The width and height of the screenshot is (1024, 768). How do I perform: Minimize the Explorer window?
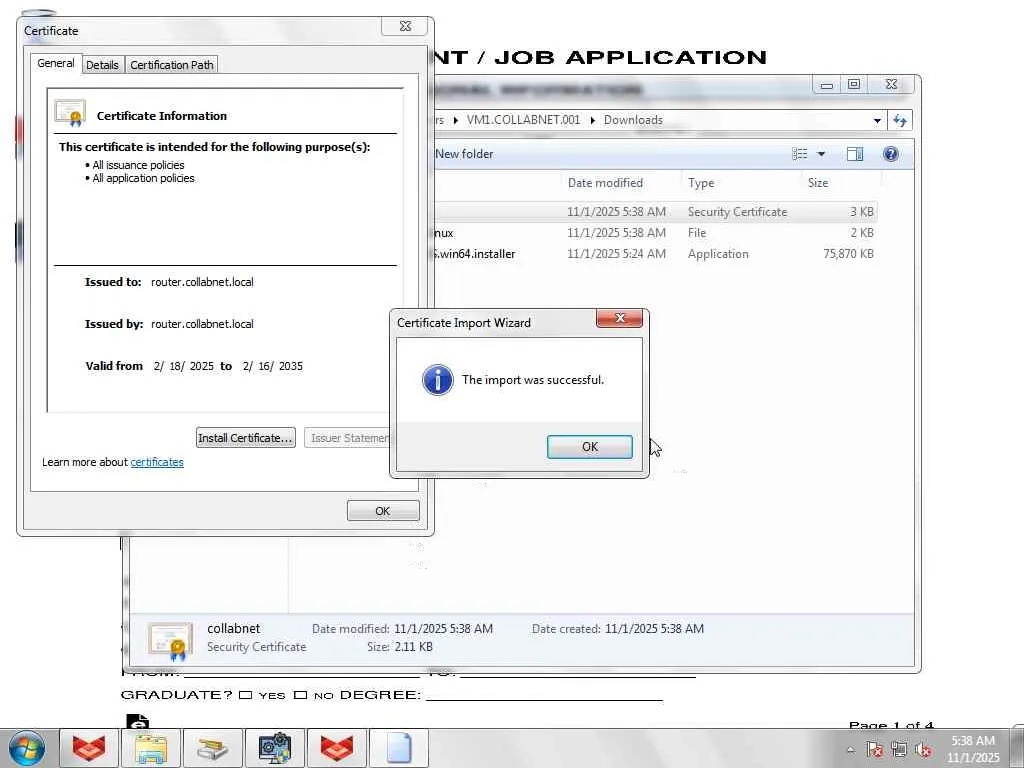coord(826,84)
